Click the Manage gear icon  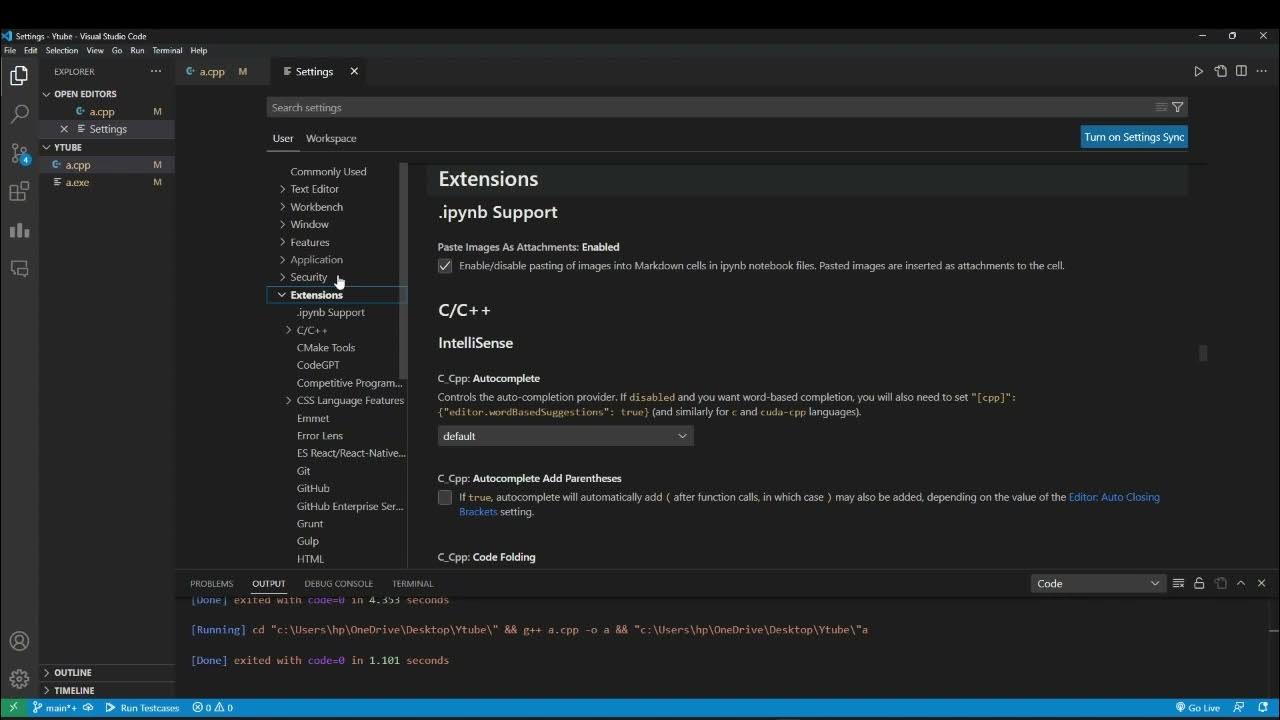coord(19,678)
